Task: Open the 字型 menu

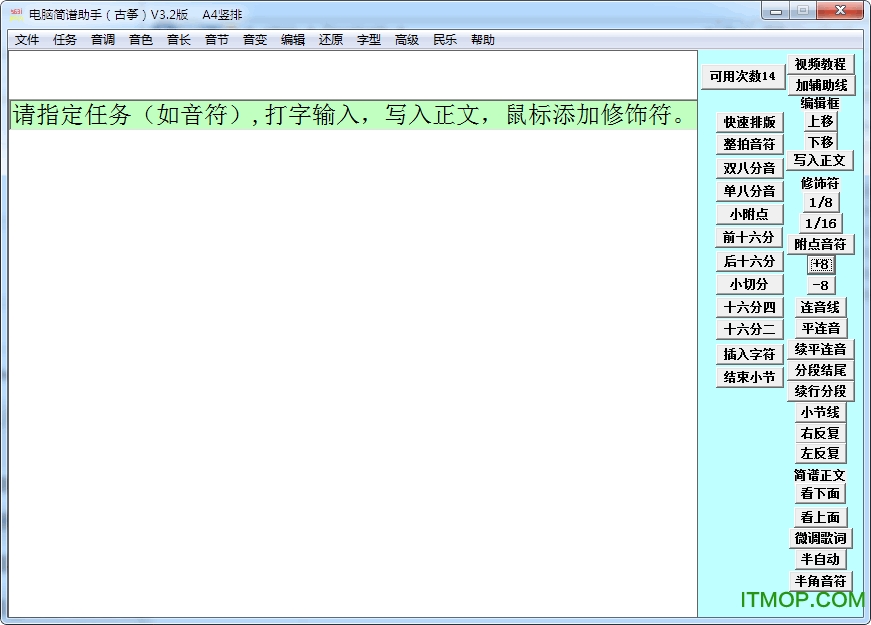Action: [x=369, y=40]
